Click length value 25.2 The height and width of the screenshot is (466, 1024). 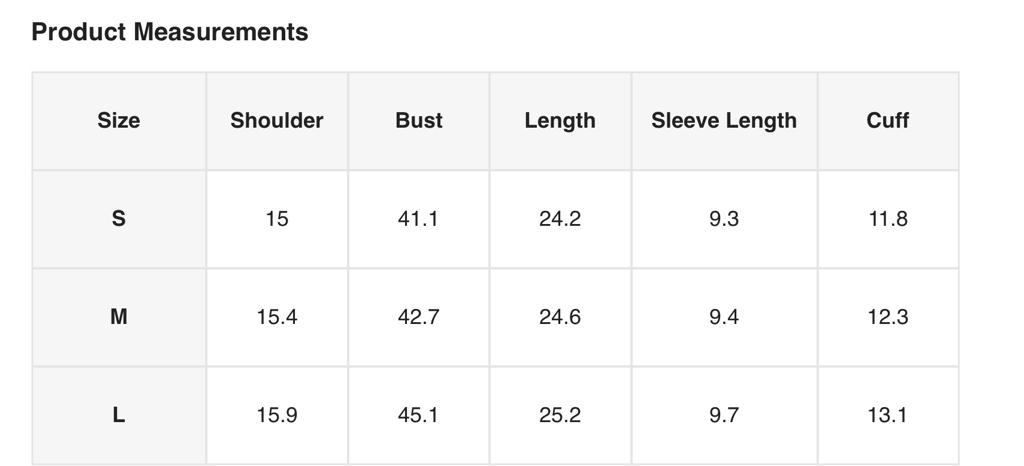pos(560,415)
